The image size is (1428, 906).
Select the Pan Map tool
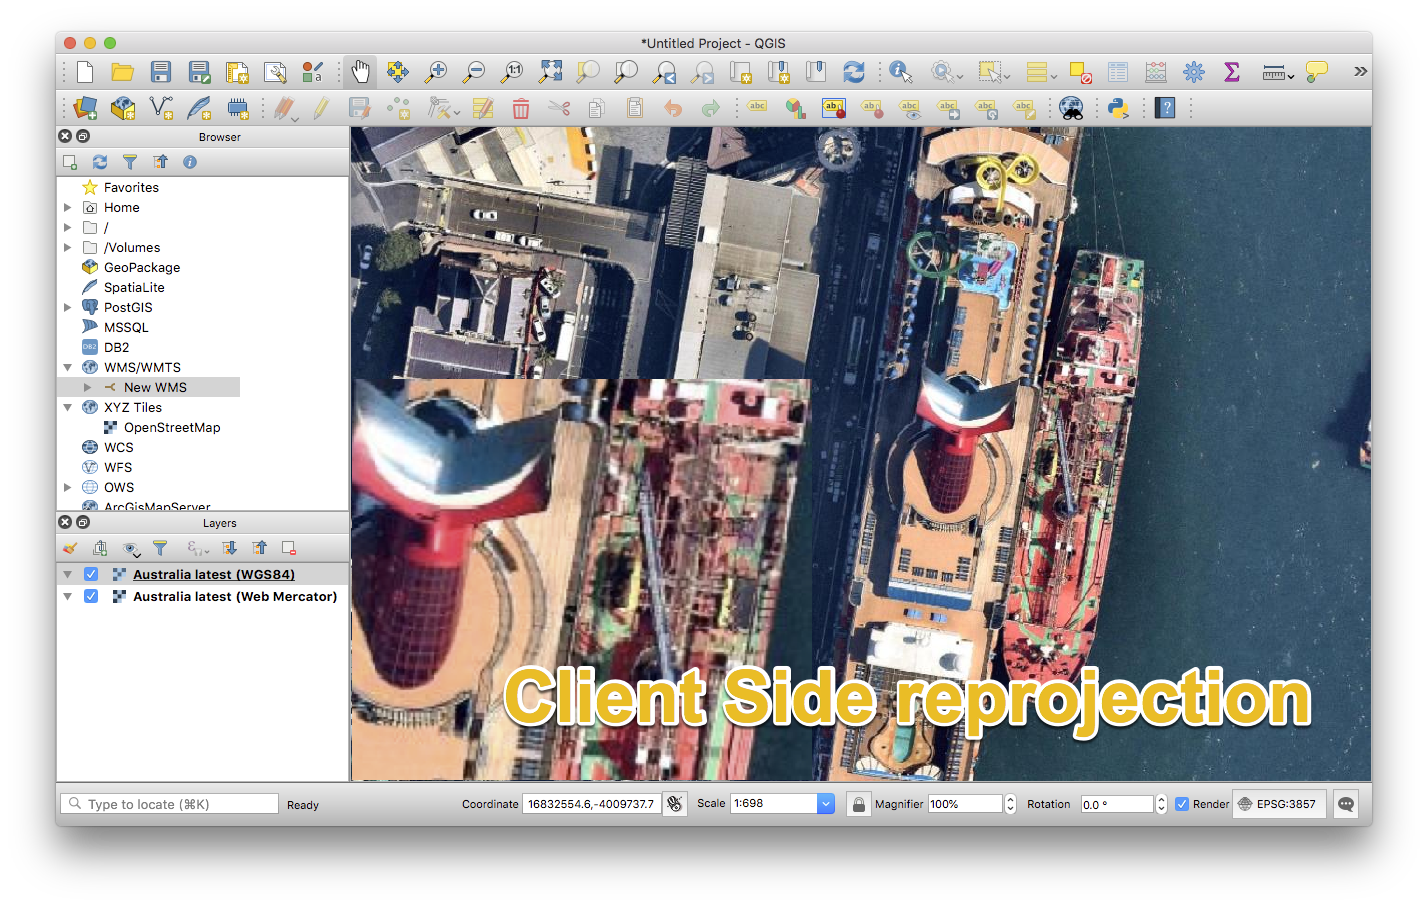pyautogui.click(x=359, y=72)
